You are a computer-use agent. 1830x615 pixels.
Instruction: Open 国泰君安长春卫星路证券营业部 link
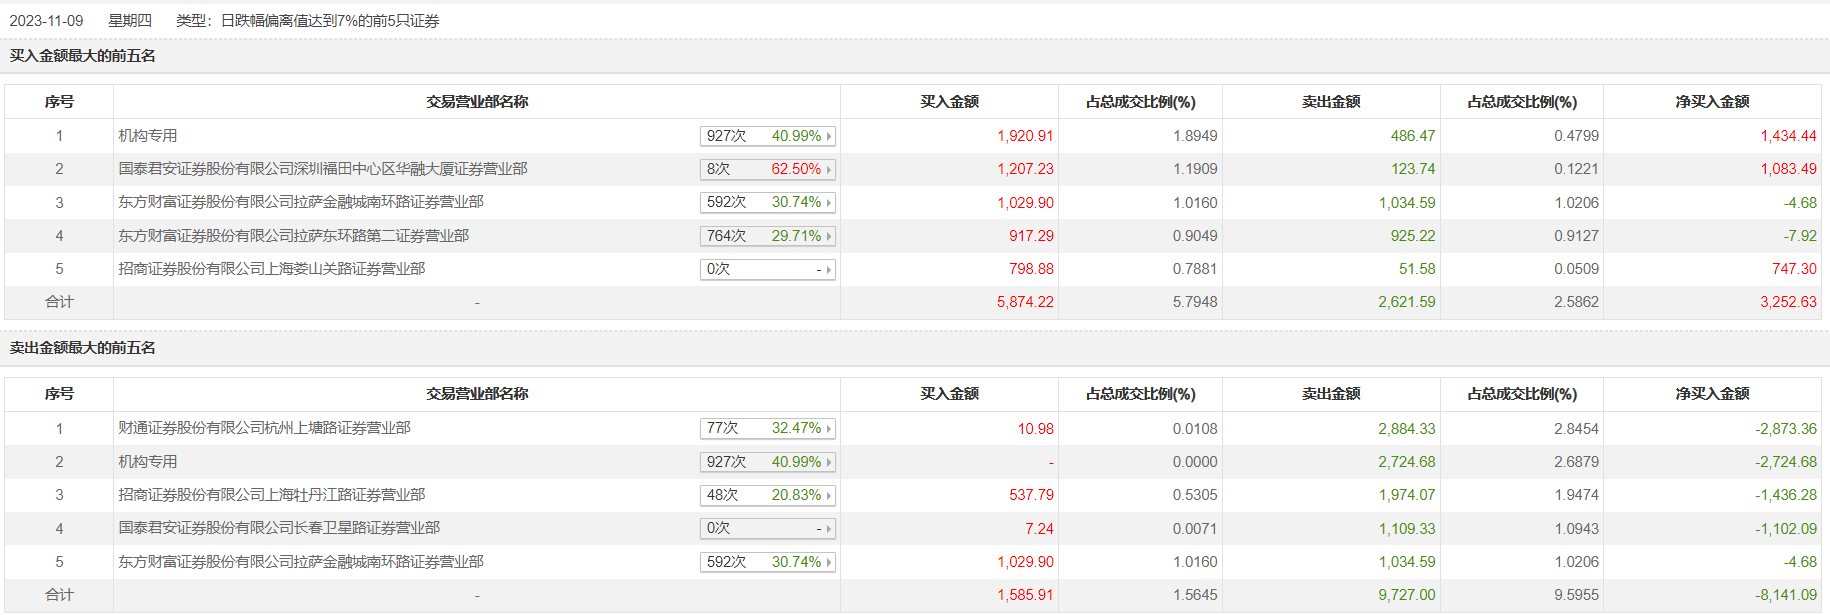[x=279, y=528]
